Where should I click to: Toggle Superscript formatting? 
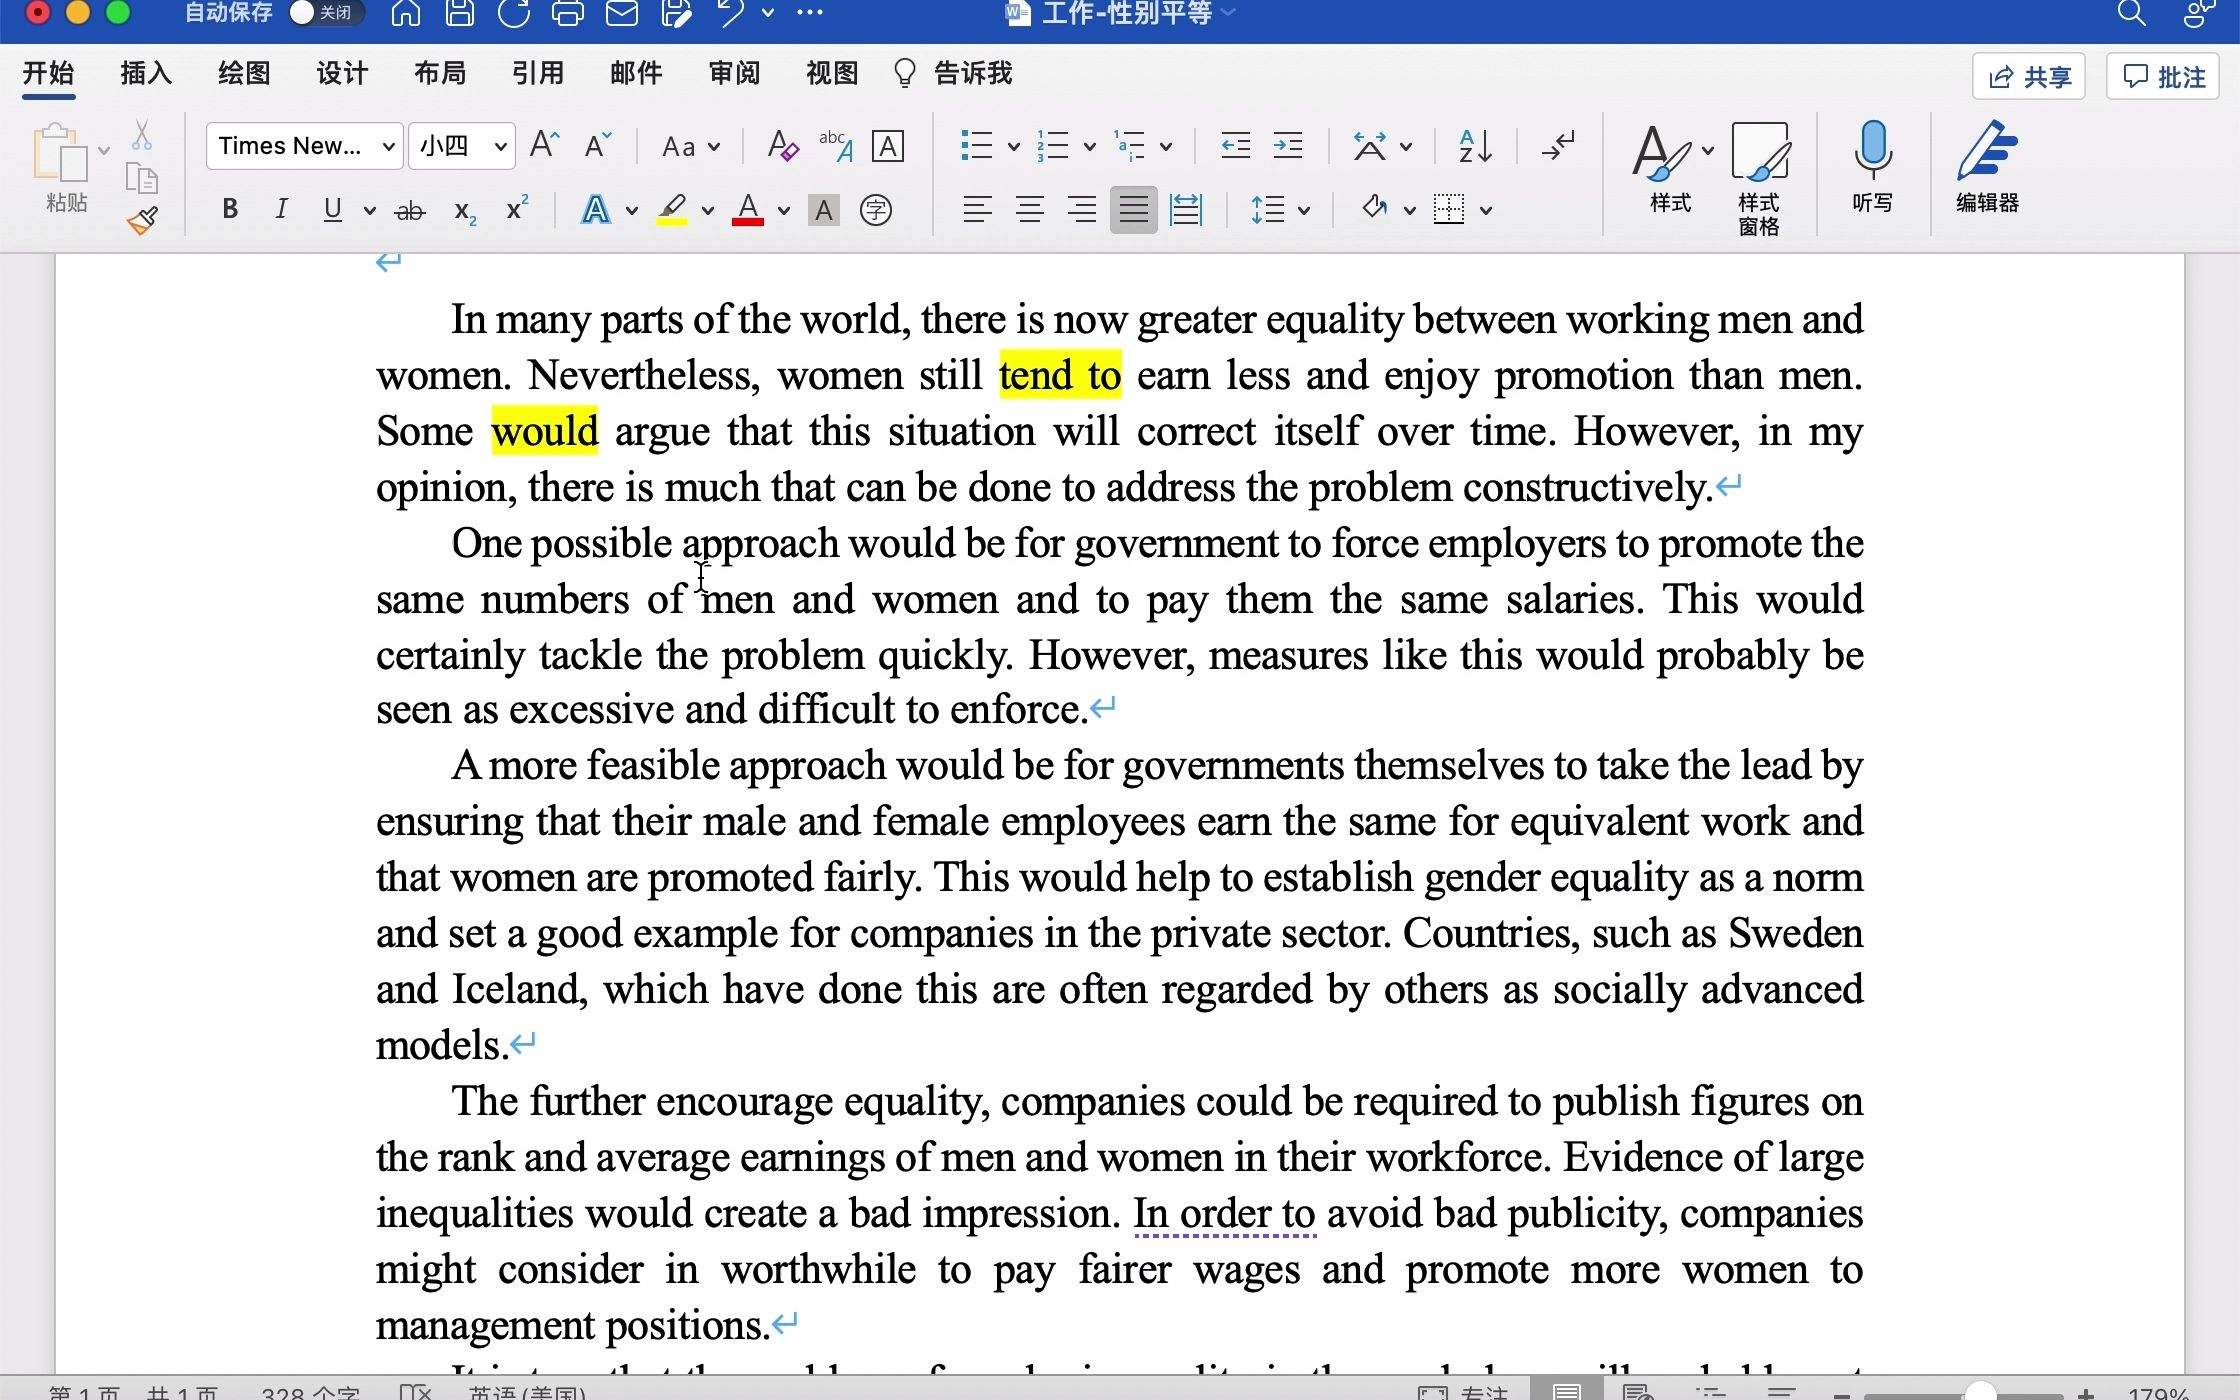pos(517,208)
